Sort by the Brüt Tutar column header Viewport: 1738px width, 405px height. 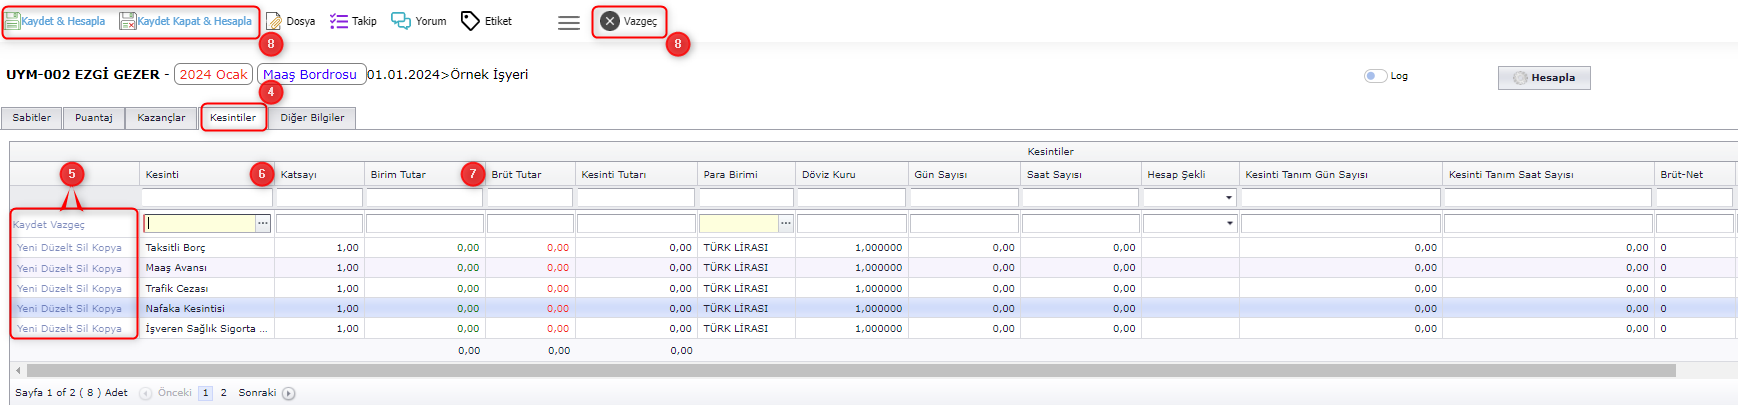(x=530, y=174)
